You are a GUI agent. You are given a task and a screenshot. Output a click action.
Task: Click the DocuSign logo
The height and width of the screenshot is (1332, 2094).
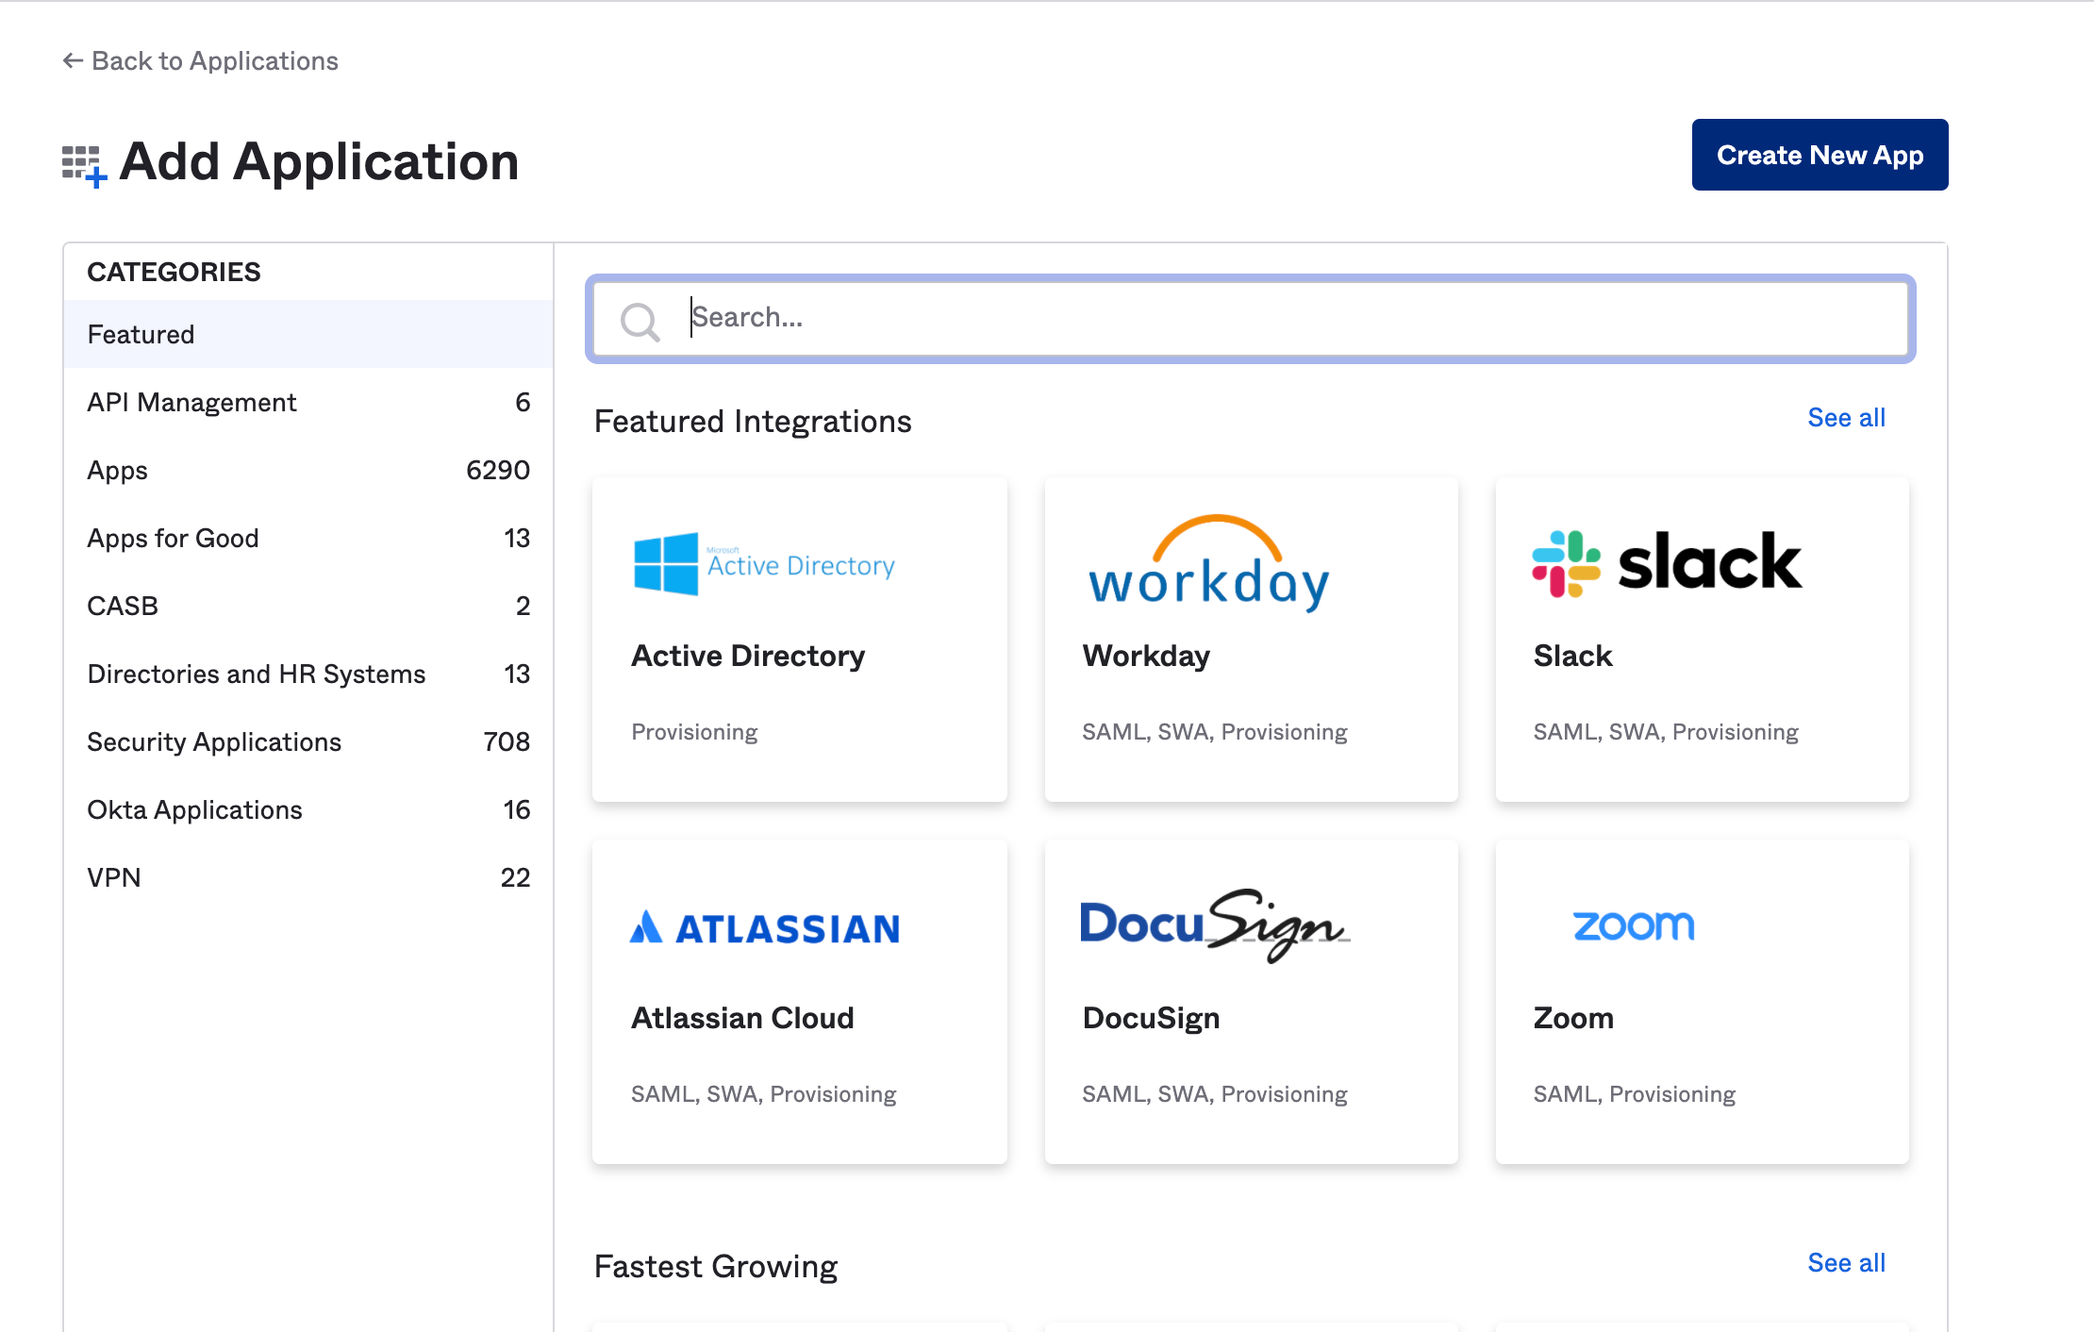point(1214,925)
